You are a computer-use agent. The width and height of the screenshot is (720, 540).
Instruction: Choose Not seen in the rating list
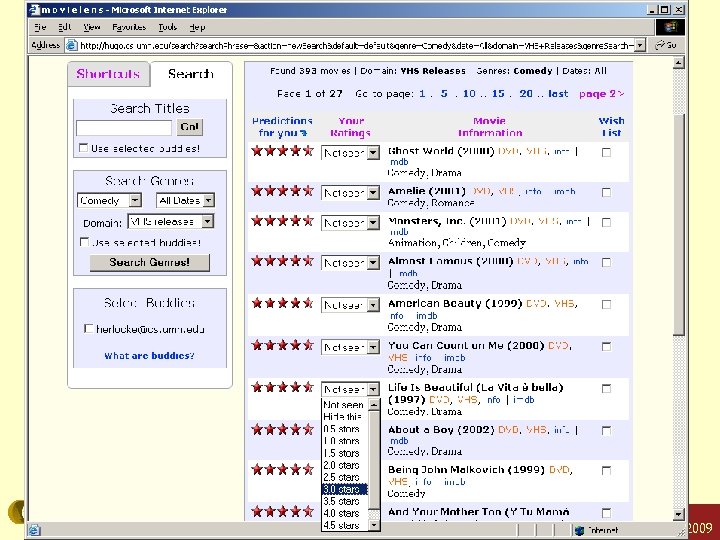345,405
